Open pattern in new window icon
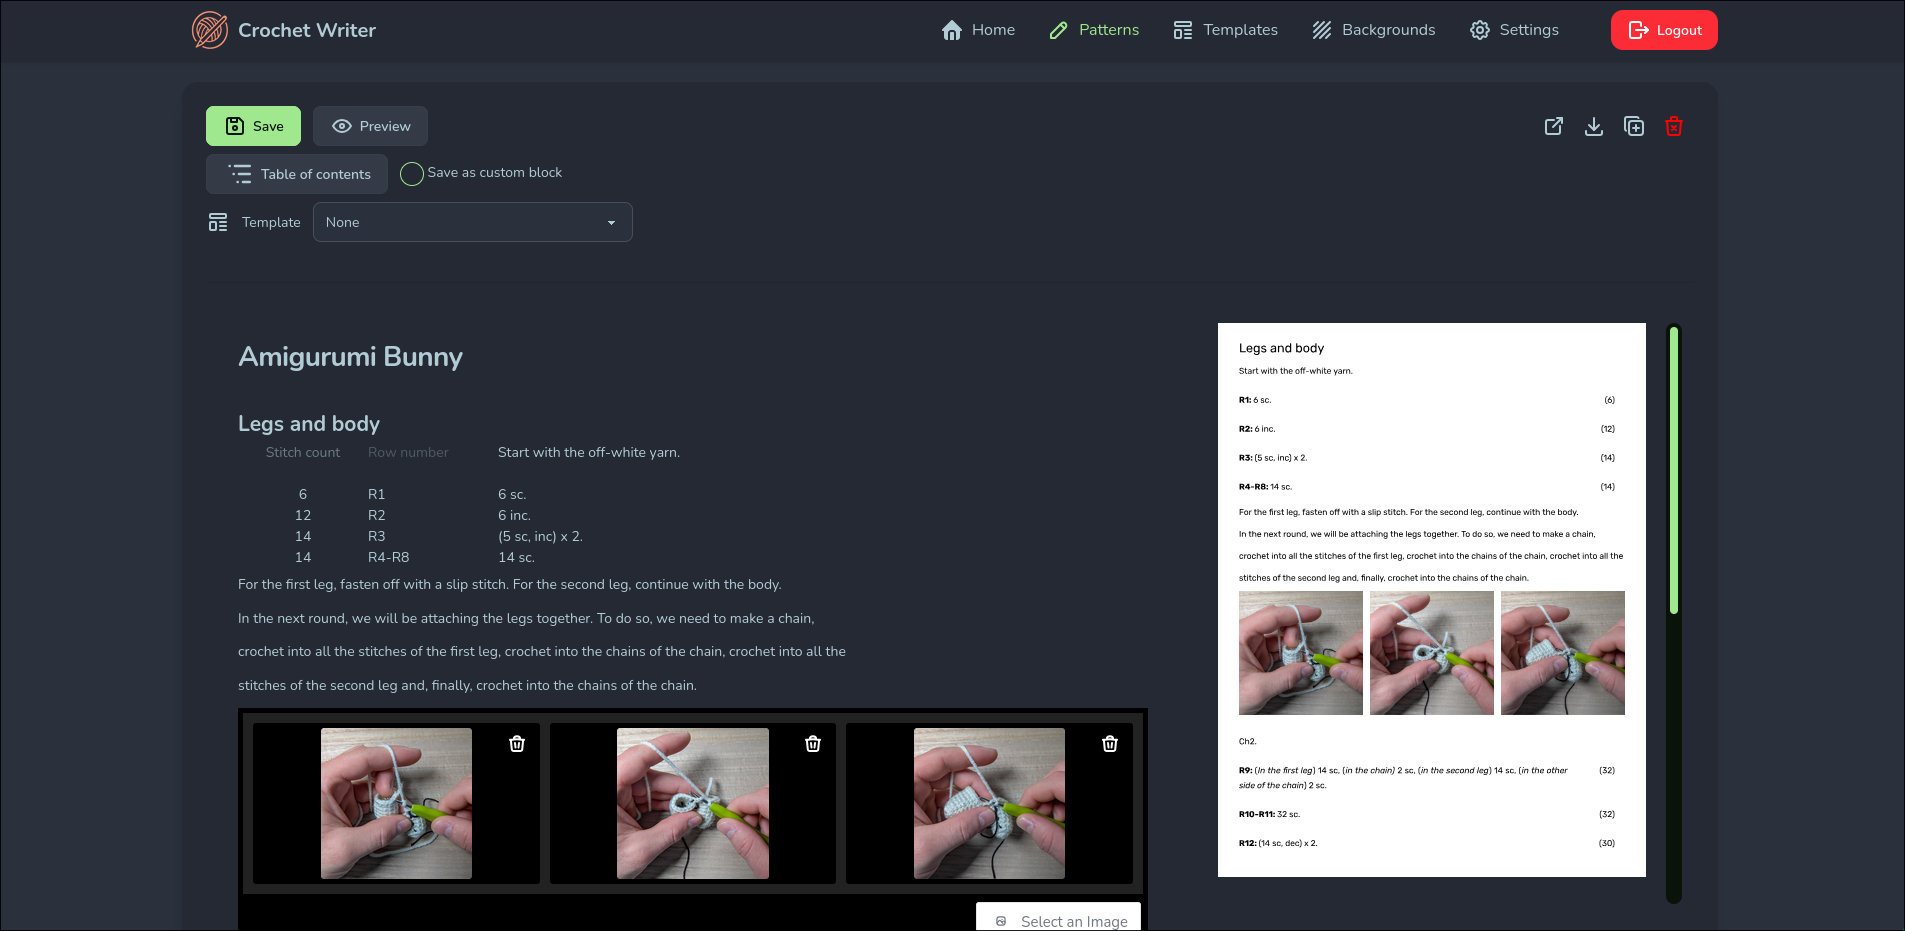Viewport: 1905px width, 931px height. pos(1554,126)
